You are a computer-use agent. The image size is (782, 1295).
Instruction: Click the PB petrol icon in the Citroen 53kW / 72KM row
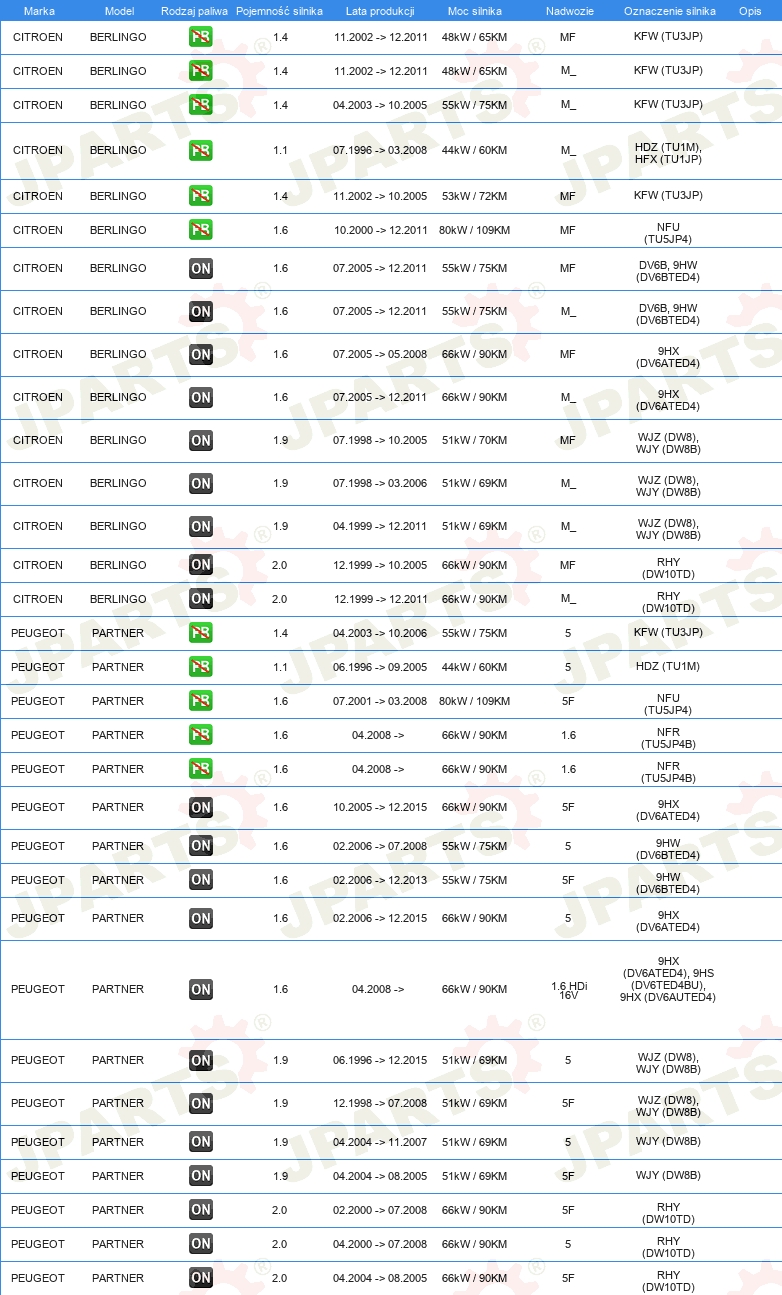click(x=201, y=196)
